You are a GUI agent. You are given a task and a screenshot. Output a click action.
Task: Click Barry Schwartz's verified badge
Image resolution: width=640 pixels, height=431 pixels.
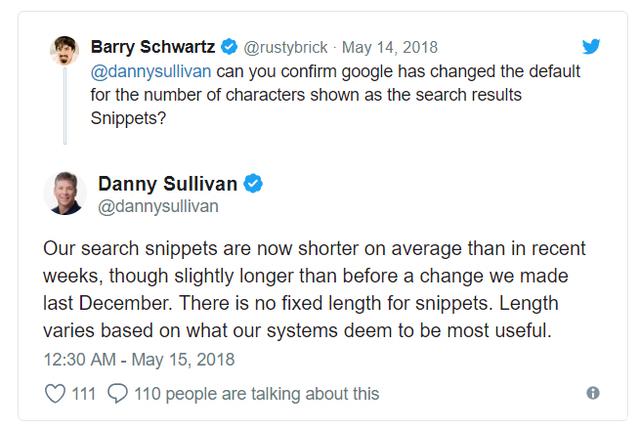[x=229, y=47]
